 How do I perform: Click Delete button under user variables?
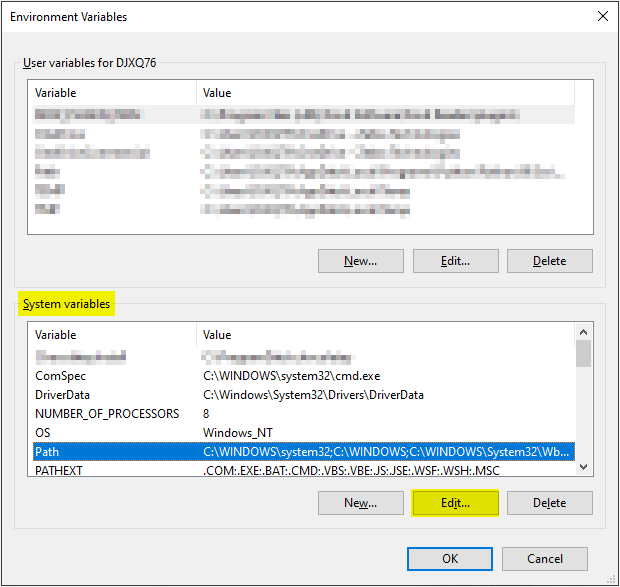(x=549, y=261)
